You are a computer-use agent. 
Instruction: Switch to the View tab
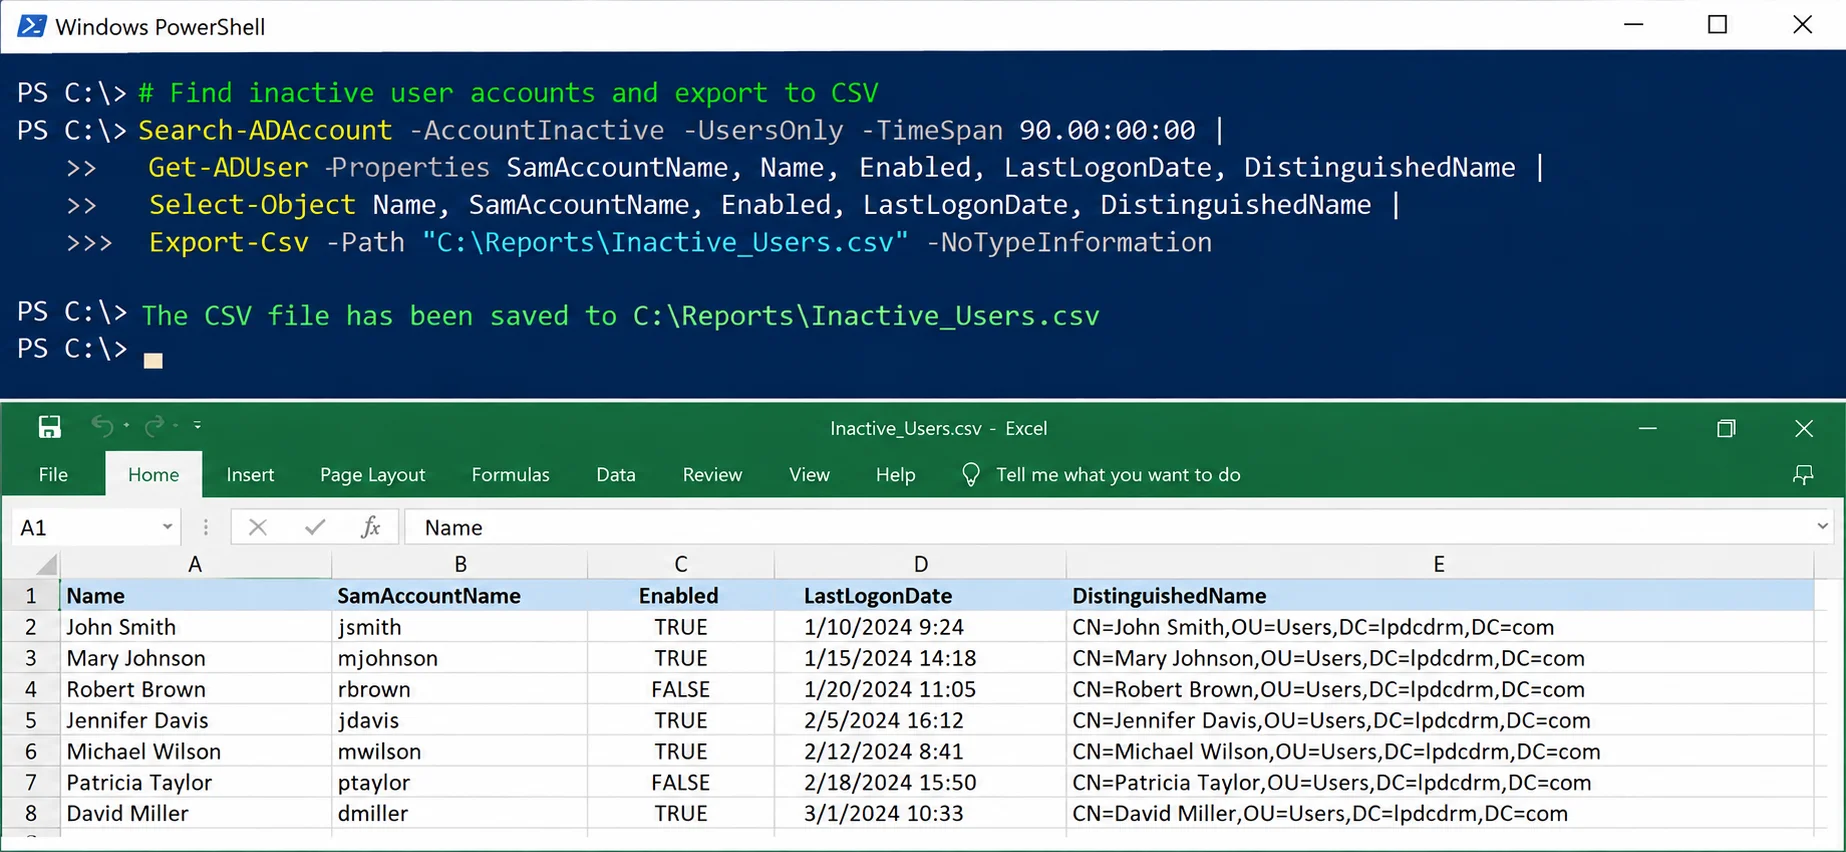[x=809, y=475]
